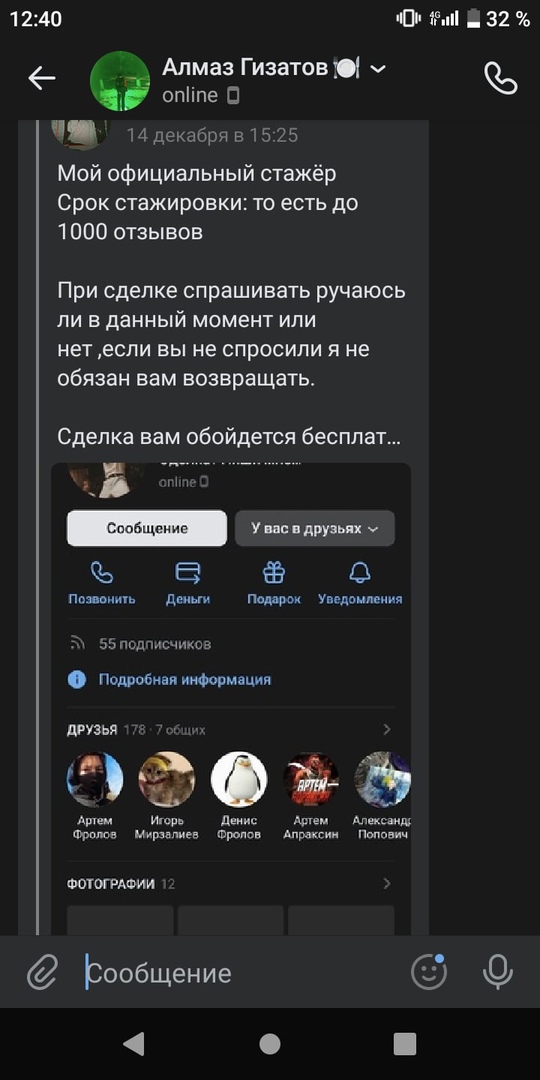Tap the Android home navigation button
Screen dimensions: 540x1080
coord(270,1044)
